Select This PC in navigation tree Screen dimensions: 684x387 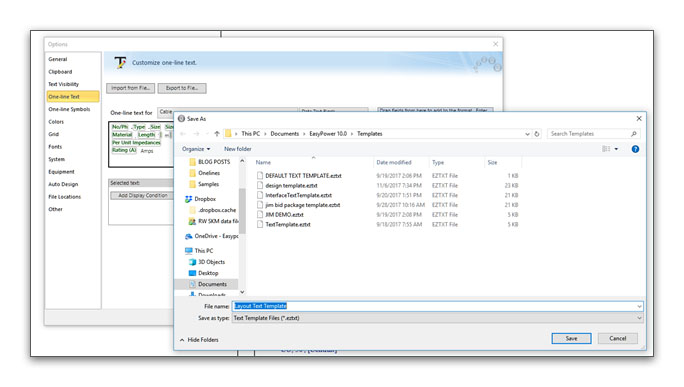pos(204,251)
